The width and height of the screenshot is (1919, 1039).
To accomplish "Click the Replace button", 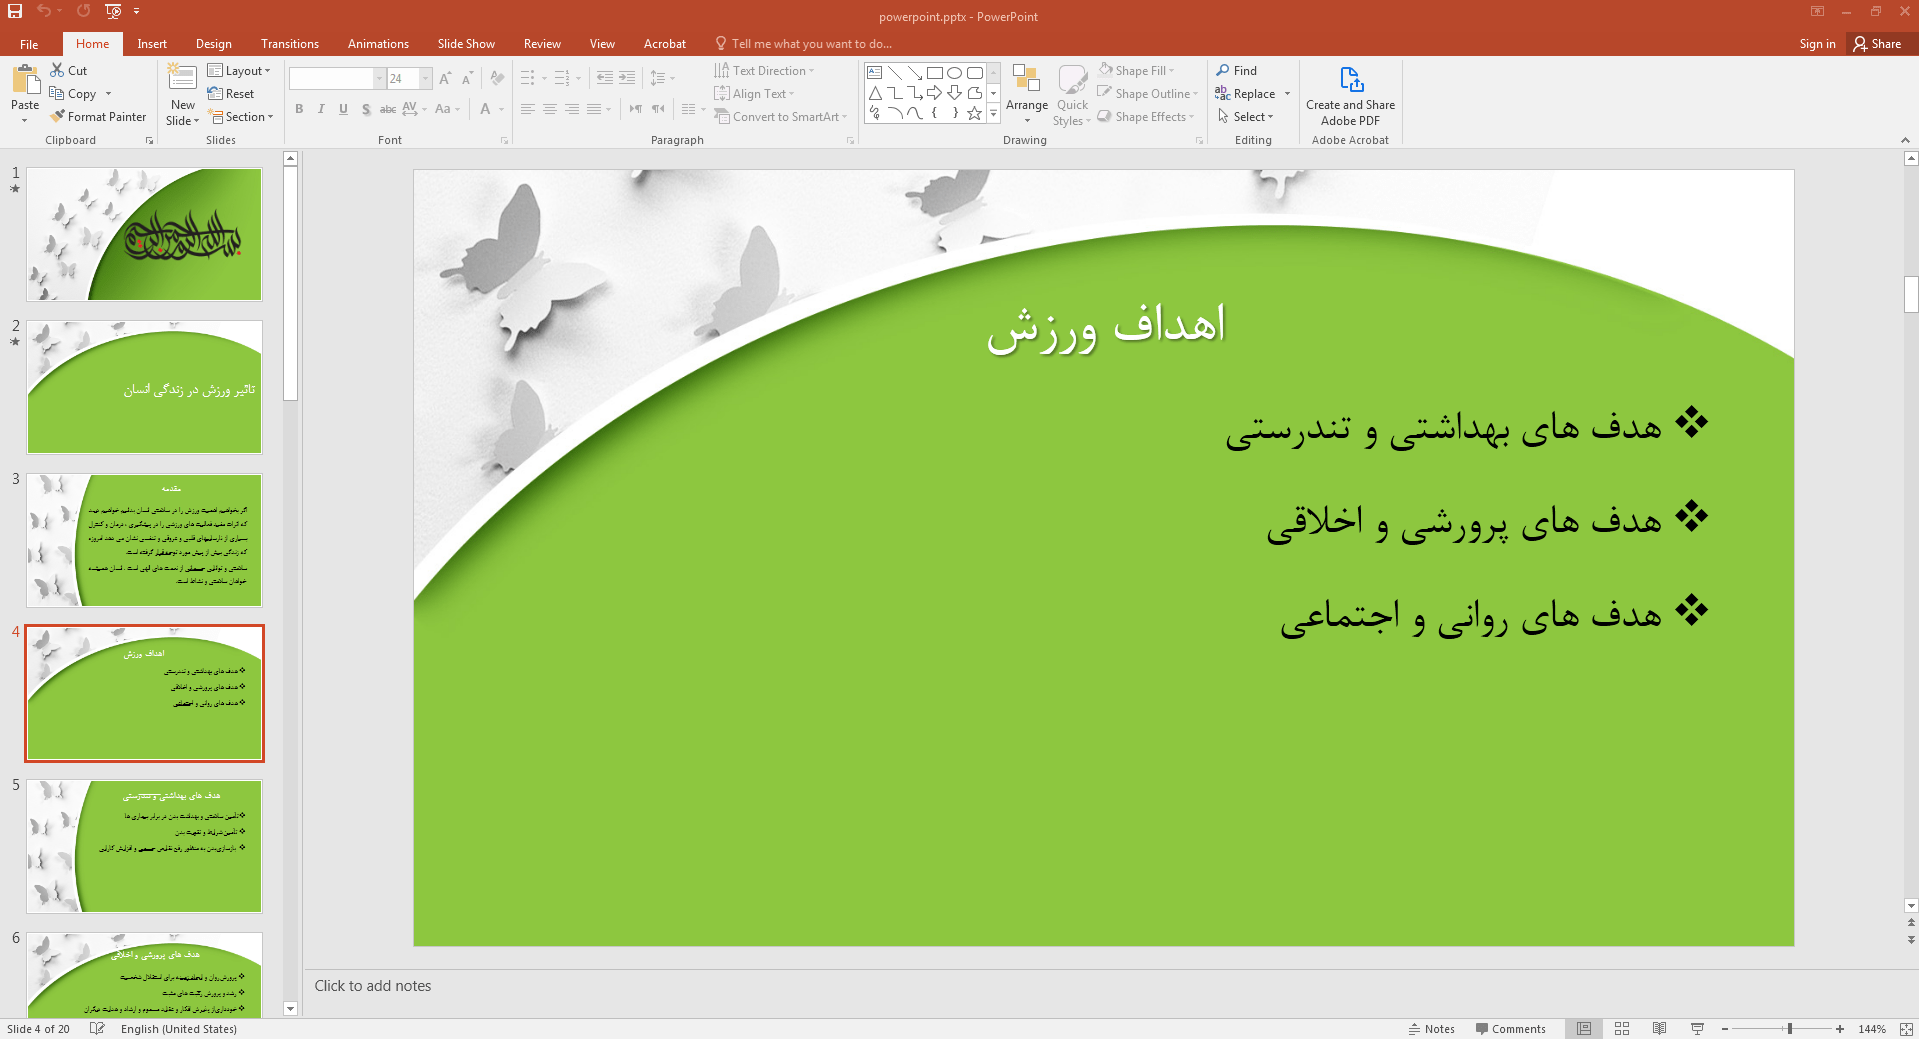I will coord(1246,93).
